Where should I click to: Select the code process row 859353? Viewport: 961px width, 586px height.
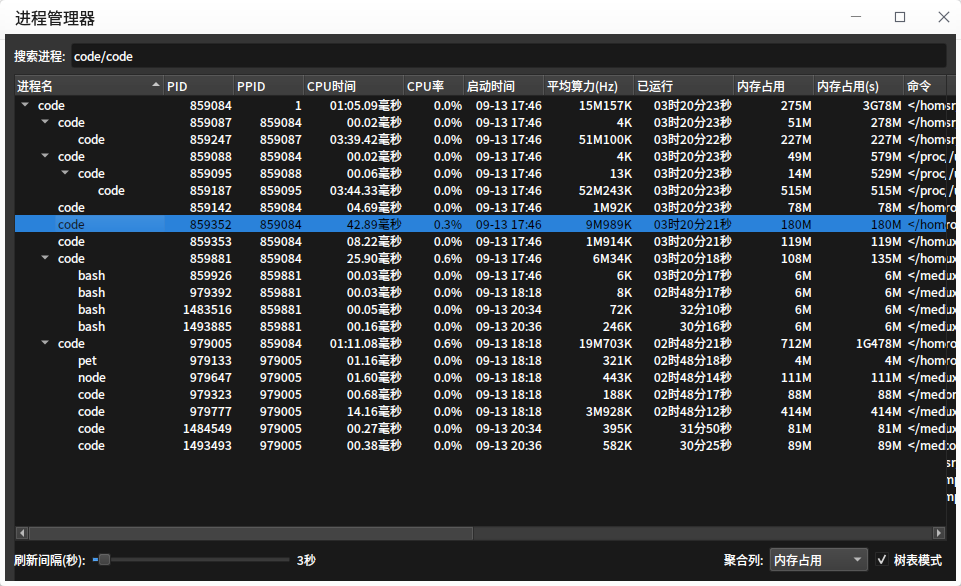(480, 242)
